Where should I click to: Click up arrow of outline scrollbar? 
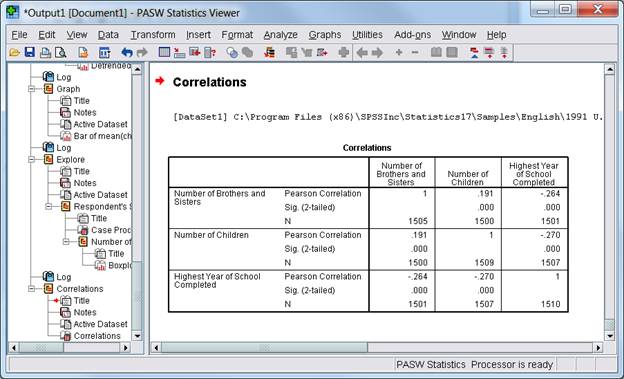pos(137,69)
